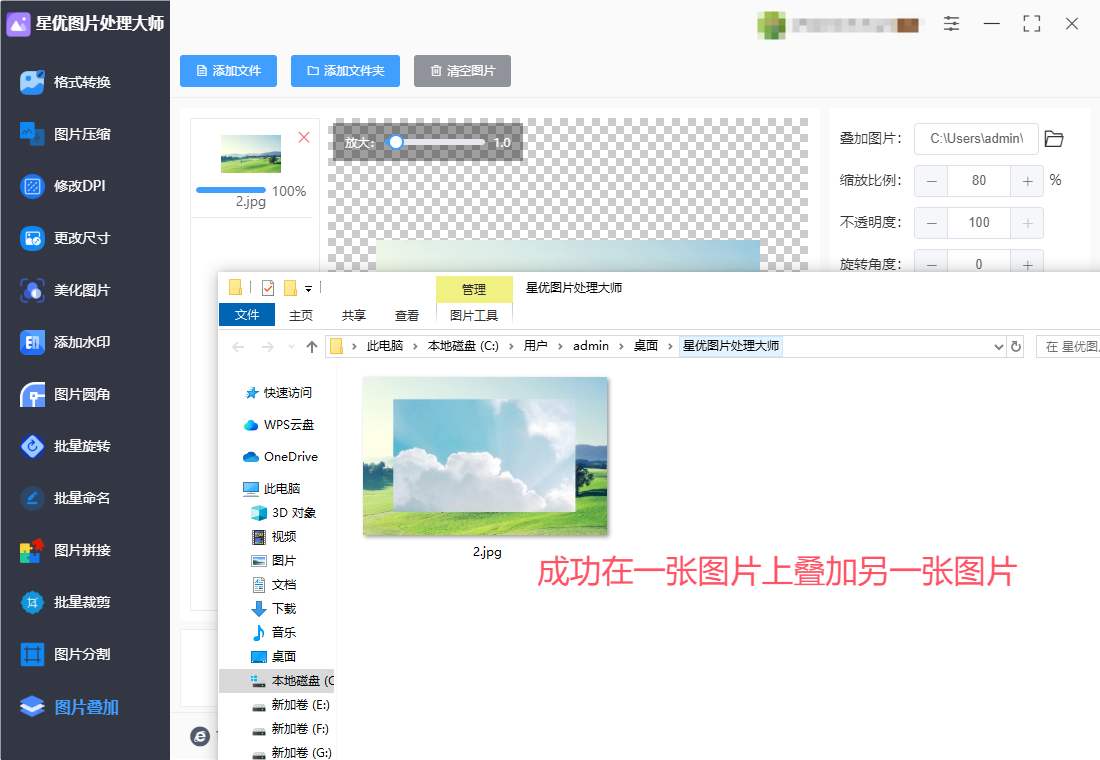Open the 批量命名 batch rename tool
The height and width of the screenshot is (760, 1100).
[66, 498]
